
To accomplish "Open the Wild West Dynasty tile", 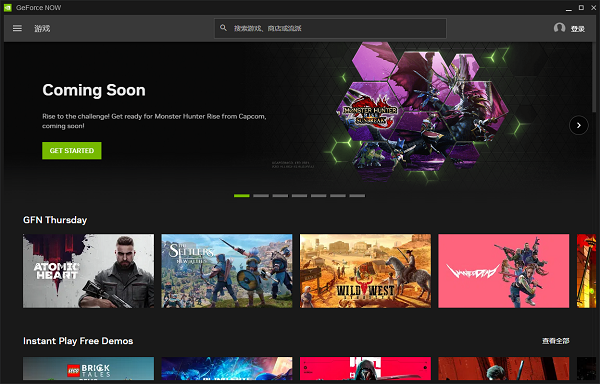I will pos(365,271).
